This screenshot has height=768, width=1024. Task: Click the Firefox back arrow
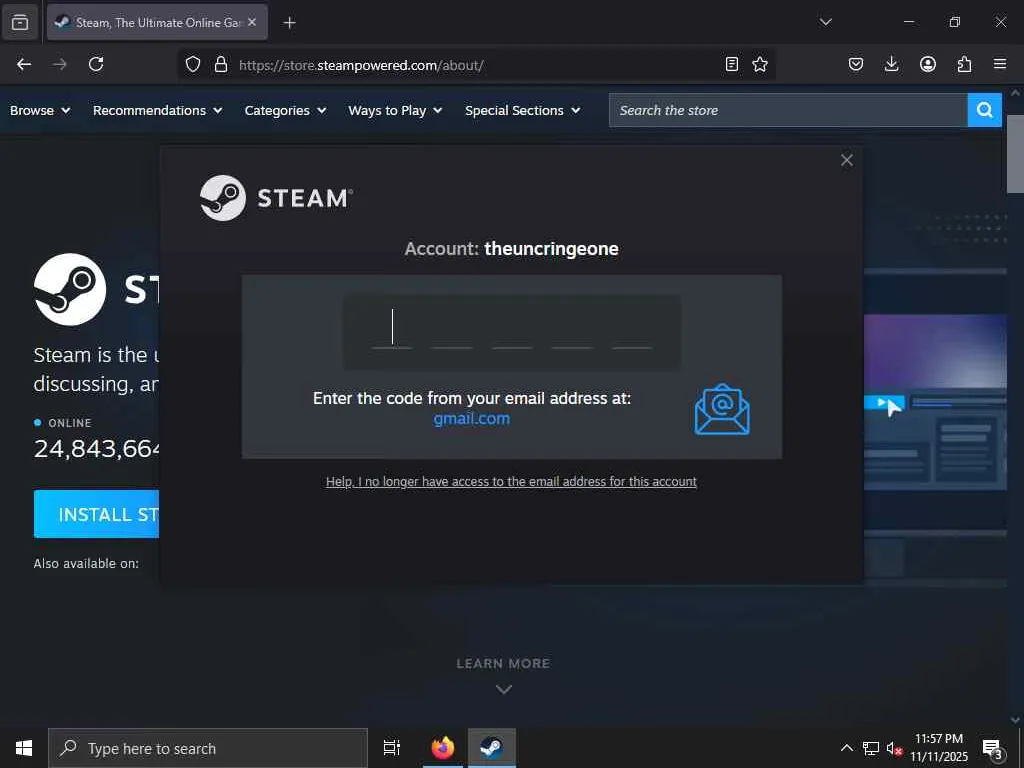[x=24, y=64]
